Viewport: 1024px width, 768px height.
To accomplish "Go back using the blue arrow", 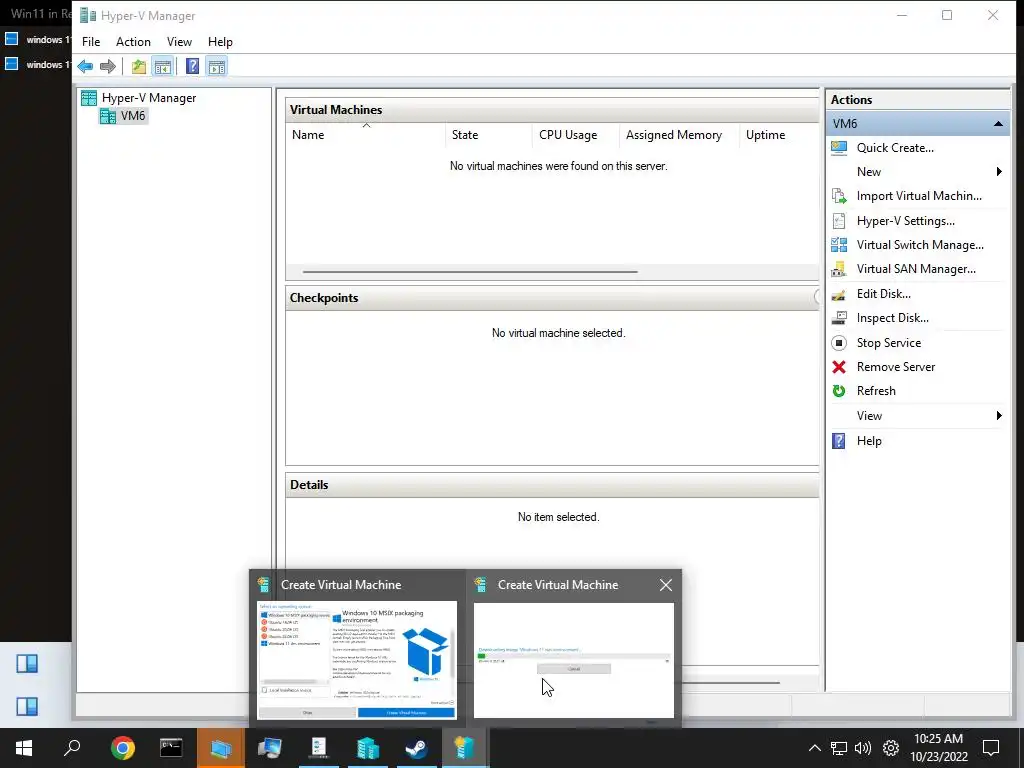I will click(85, 67).
